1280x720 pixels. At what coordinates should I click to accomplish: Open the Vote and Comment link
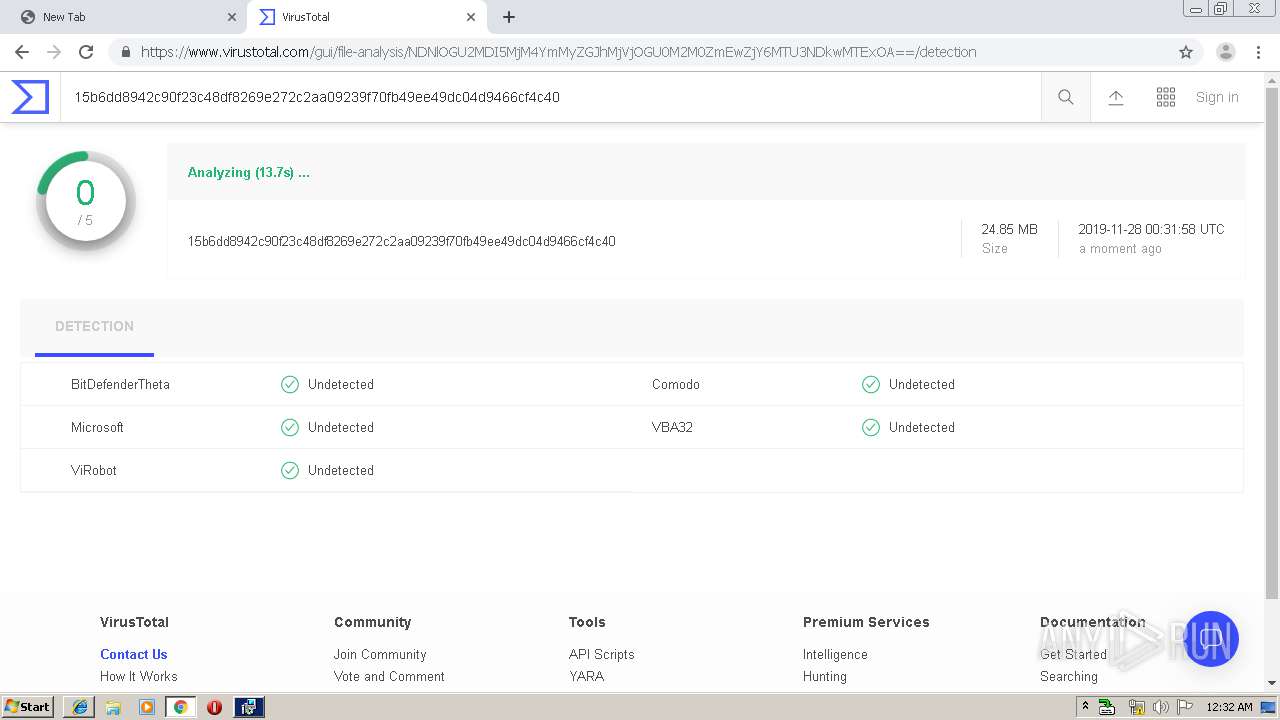389,676
